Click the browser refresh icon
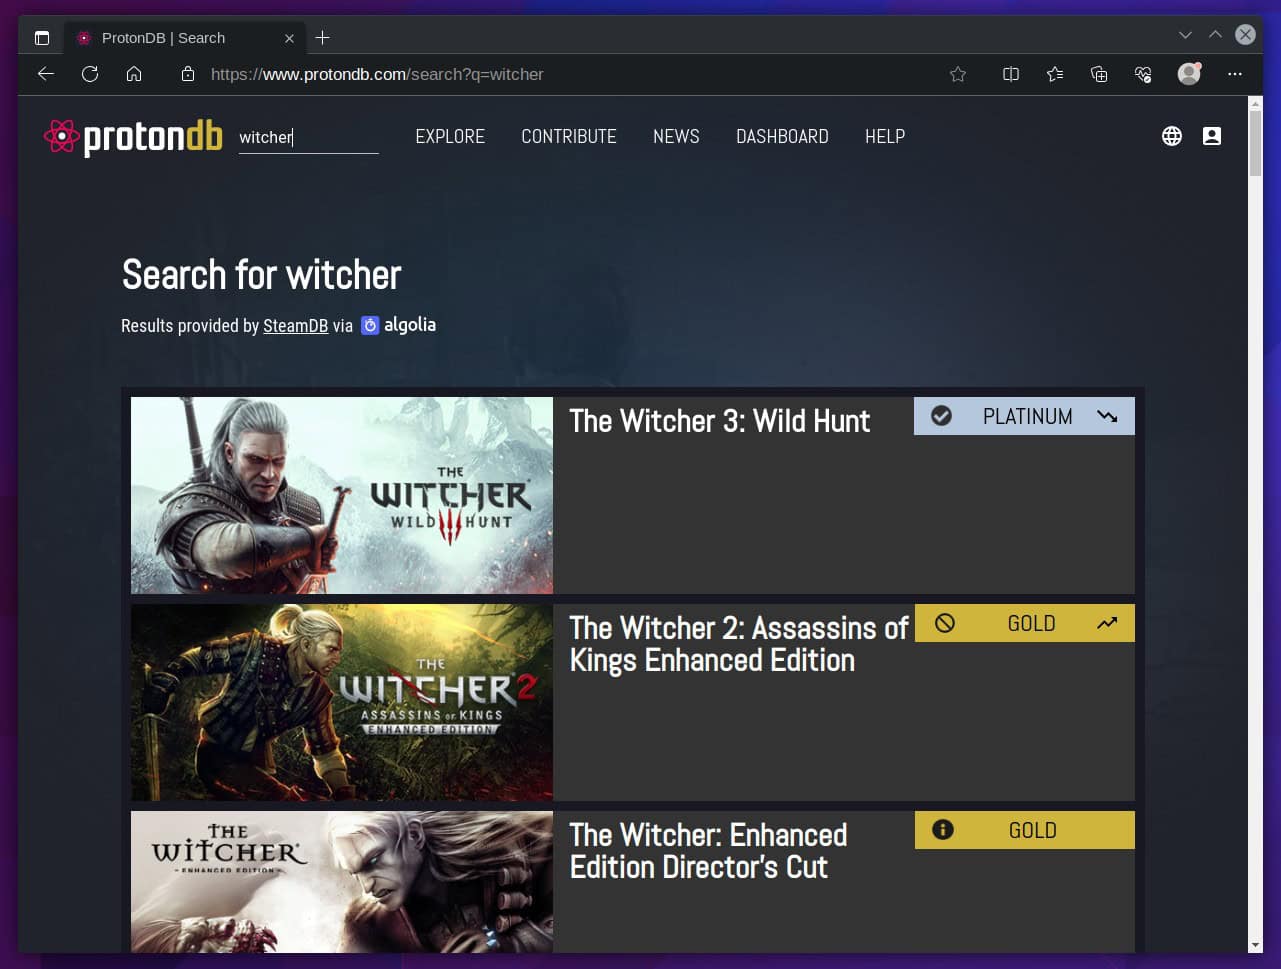This screenshot has width=1281, height=969. (90, 74)
